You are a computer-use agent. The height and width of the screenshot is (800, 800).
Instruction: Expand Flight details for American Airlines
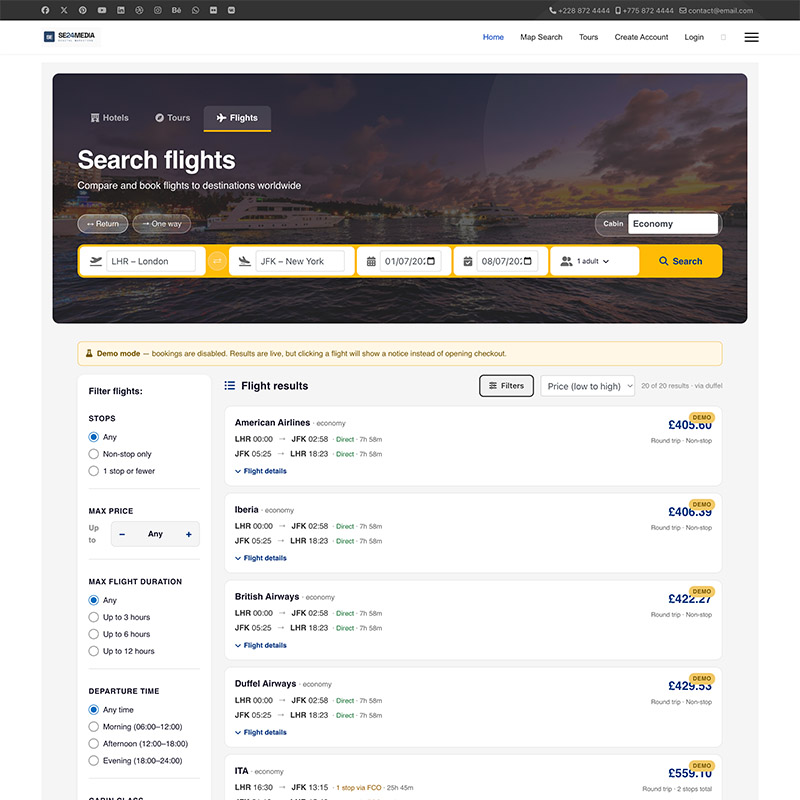[x=261, y=471]
